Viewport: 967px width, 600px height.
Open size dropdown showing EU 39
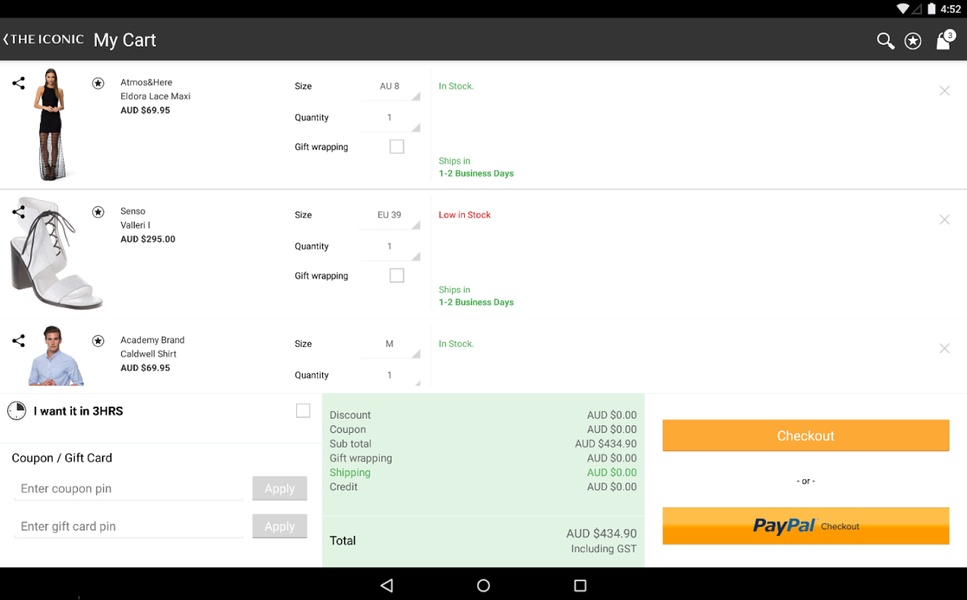pyautogui.click(x=389, y=215)
